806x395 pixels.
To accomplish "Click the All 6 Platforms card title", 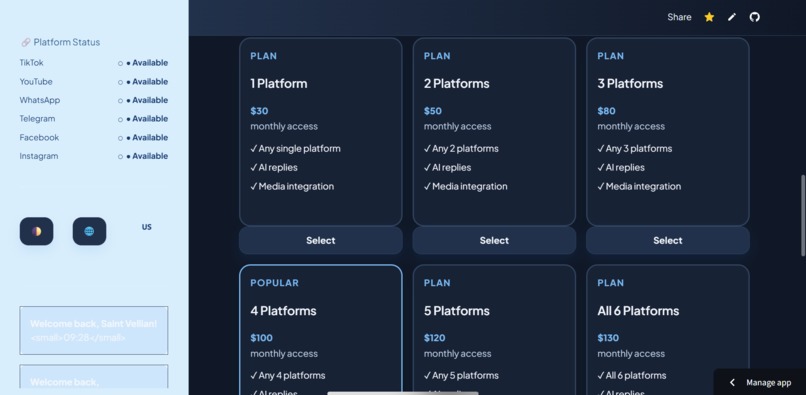I will [638, 311].
